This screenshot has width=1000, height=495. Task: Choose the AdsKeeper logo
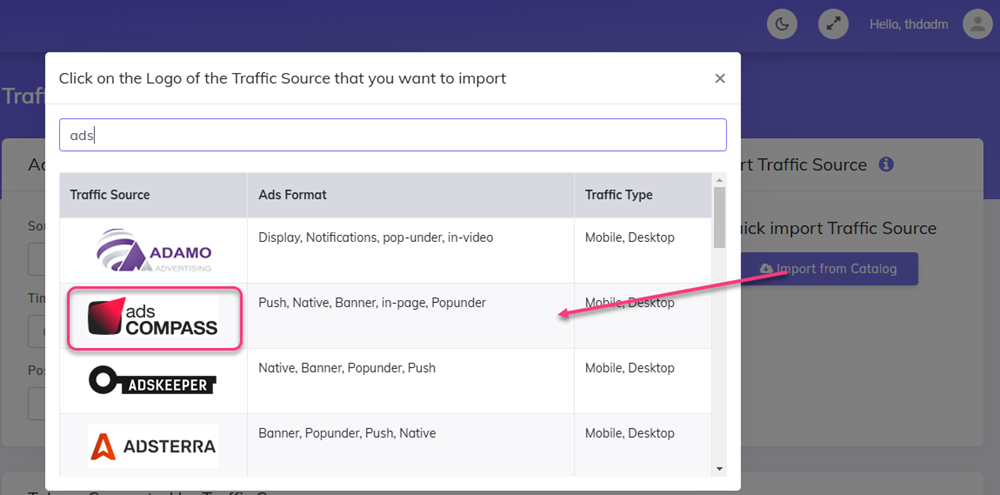153,381
